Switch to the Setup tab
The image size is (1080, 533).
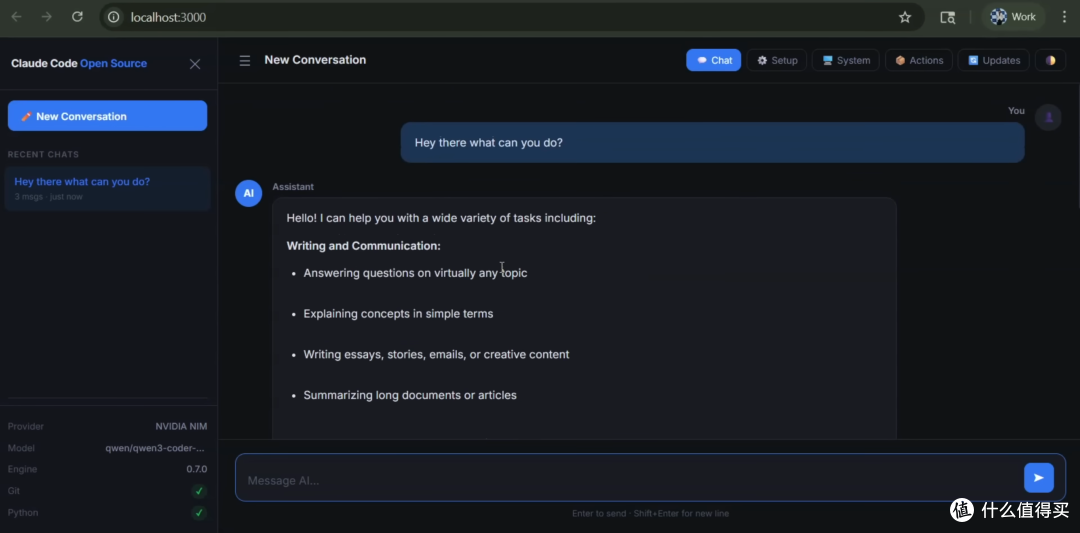[776, 60]
